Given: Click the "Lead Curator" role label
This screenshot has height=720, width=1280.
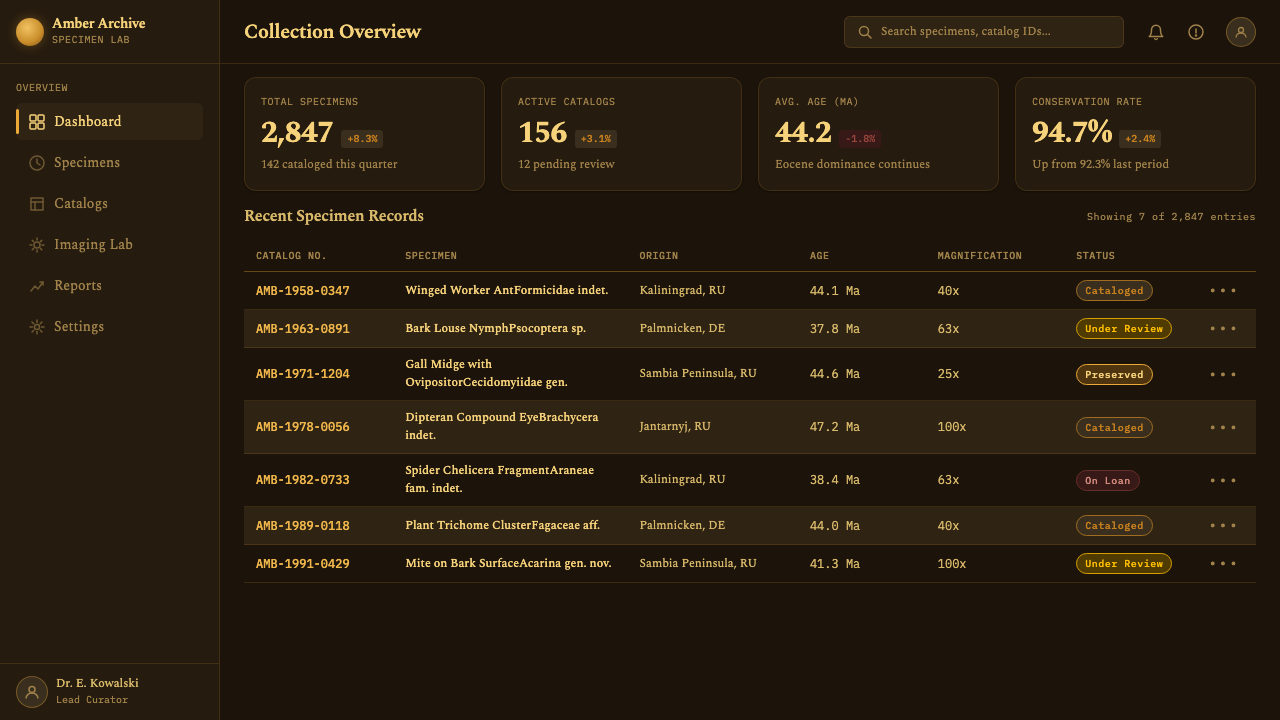Looking at the screenshot, I should 92,700.
